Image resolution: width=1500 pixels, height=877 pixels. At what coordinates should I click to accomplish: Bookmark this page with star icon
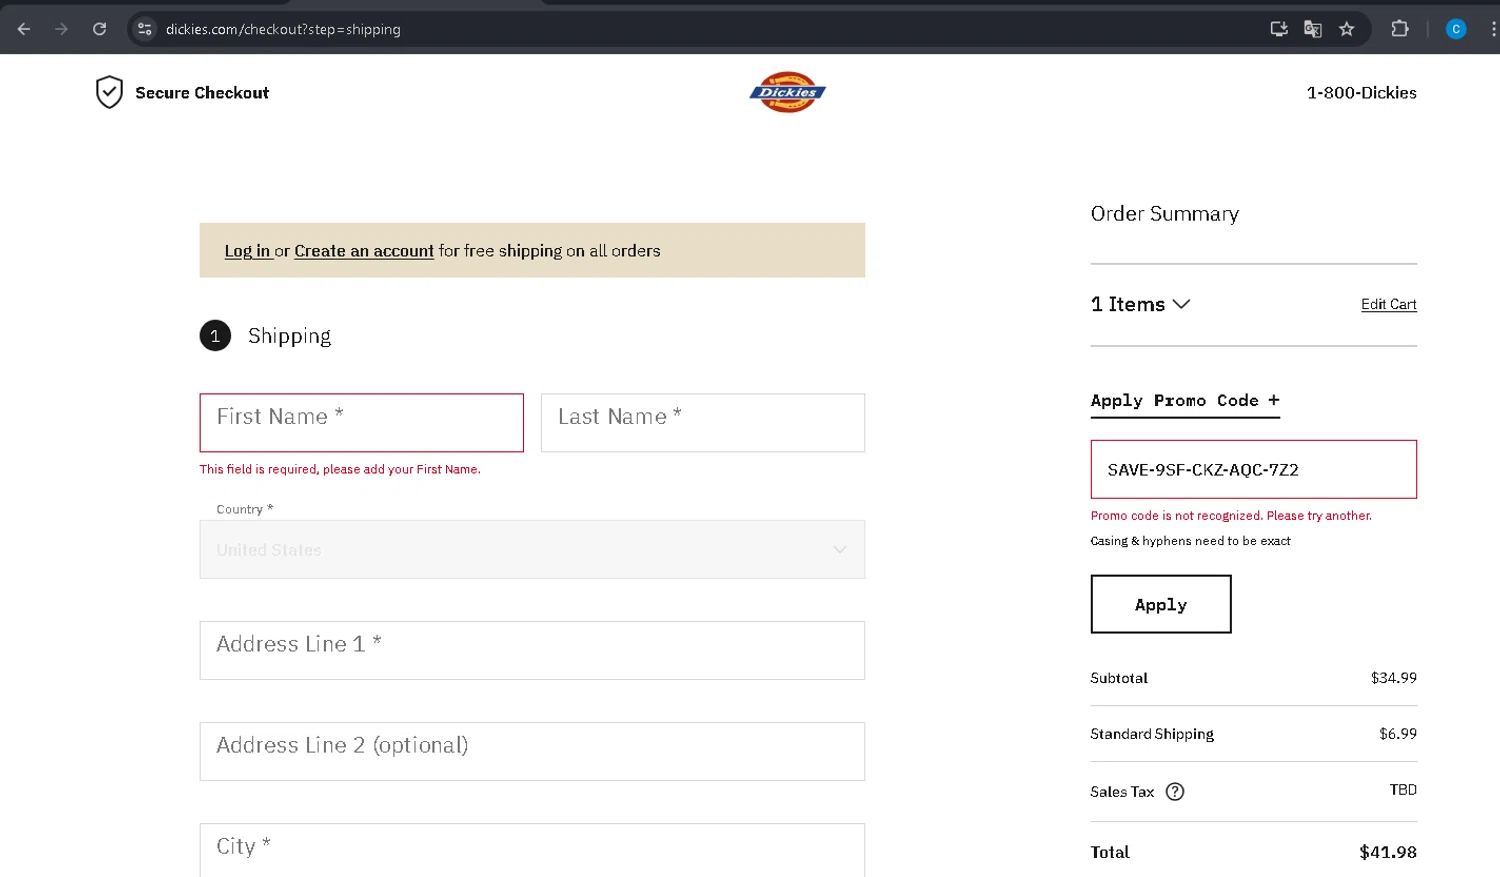pos(1347,29)
